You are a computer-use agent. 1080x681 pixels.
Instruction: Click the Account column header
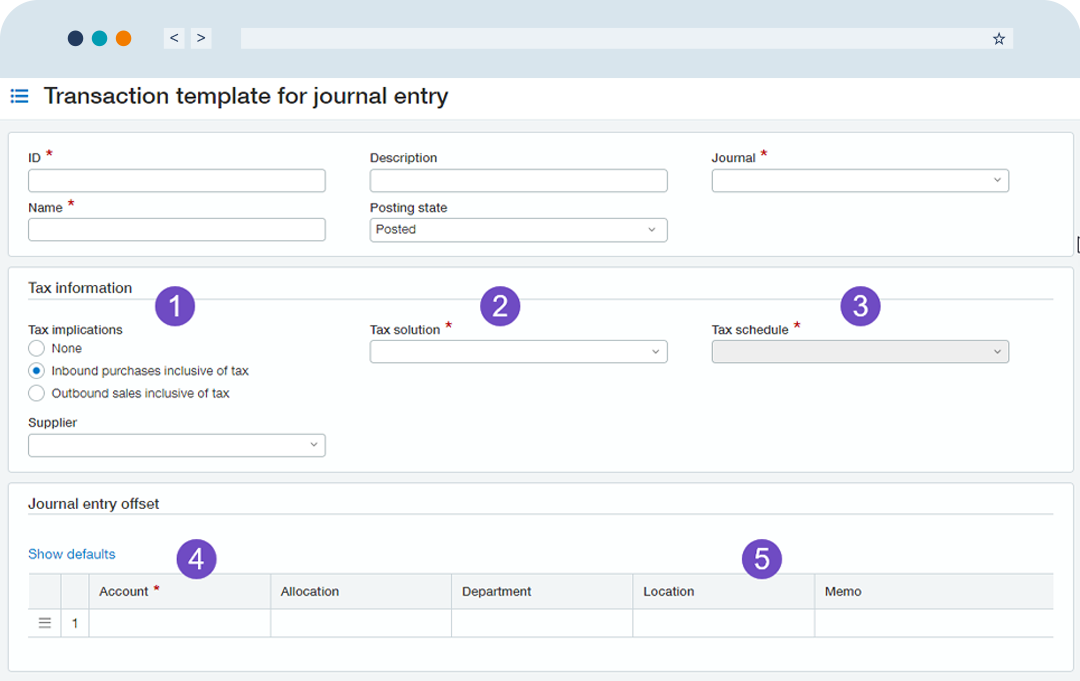124,592
